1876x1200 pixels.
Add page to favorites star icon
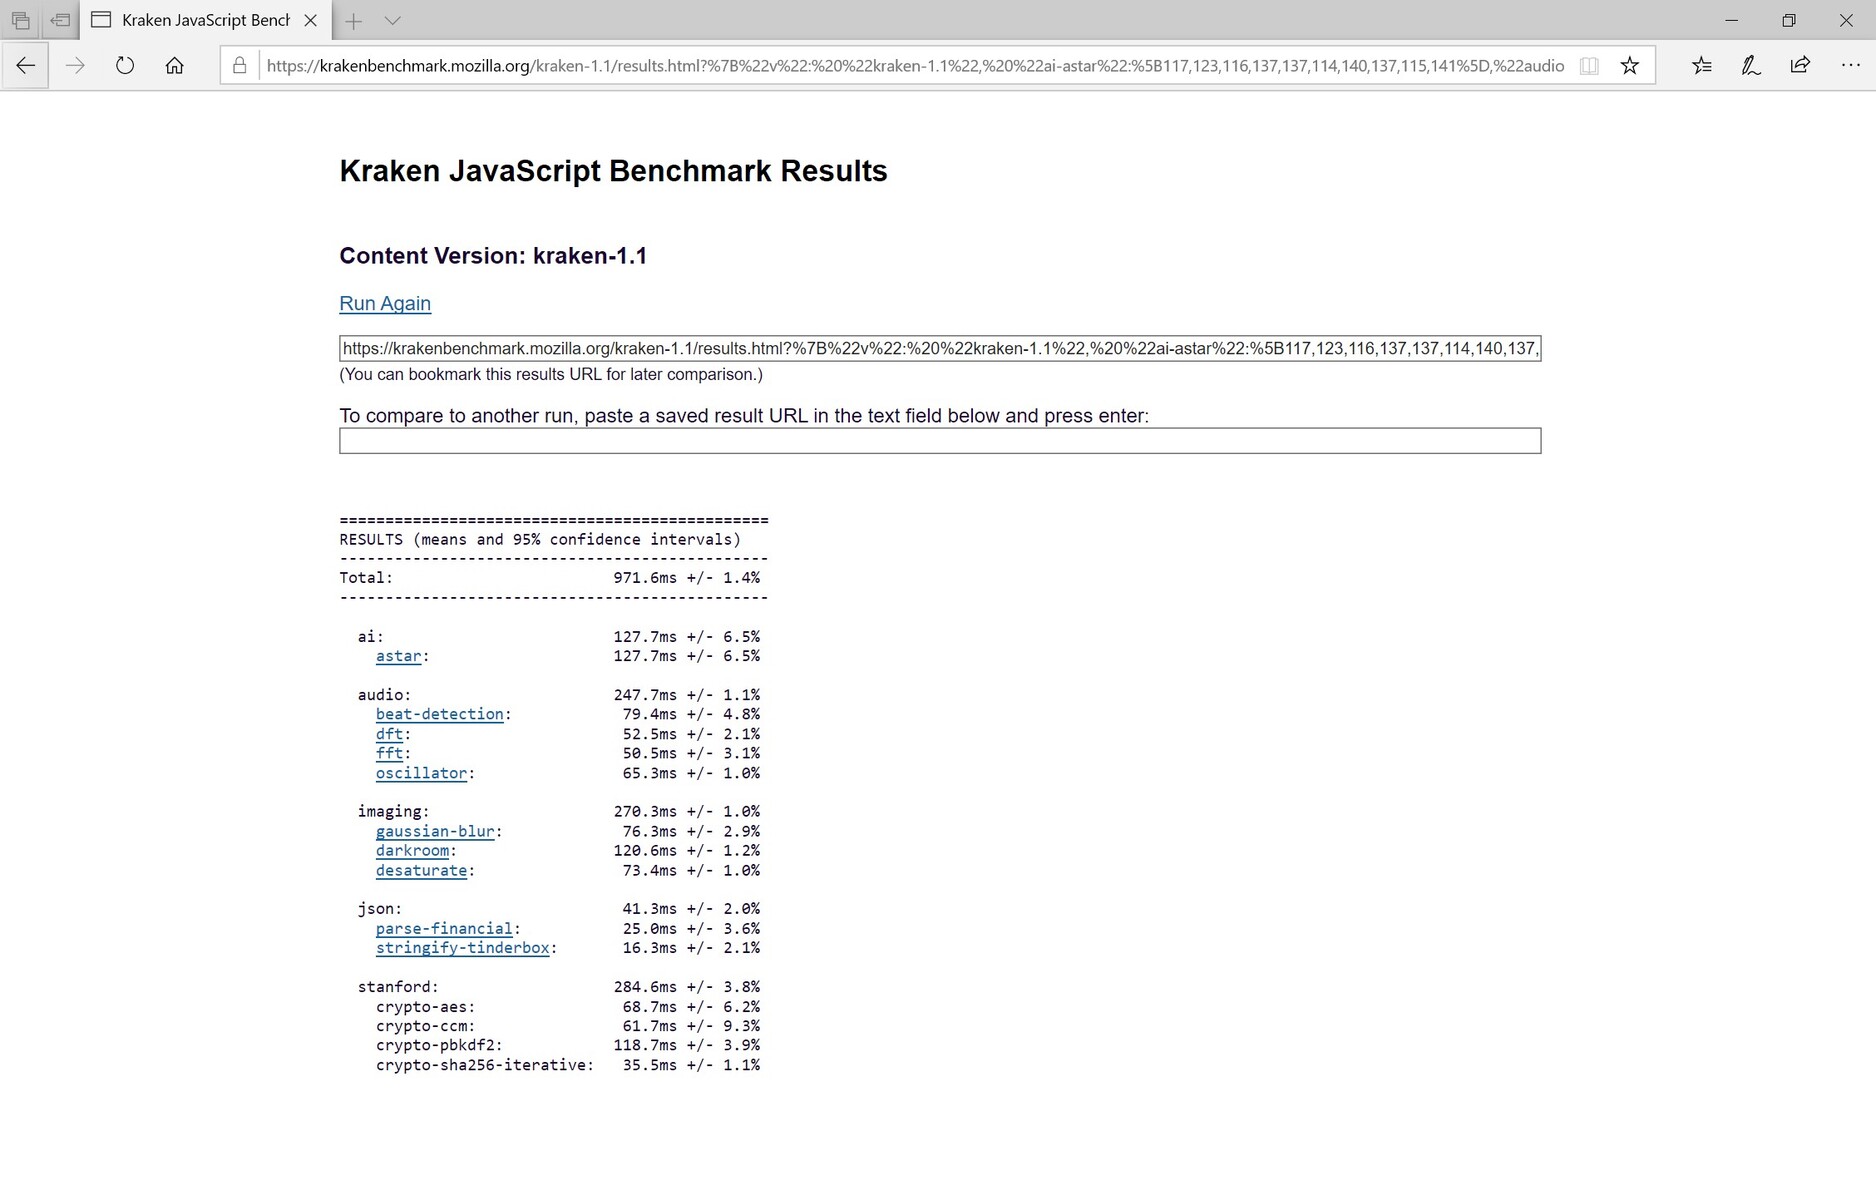pyautogui.click(x=1630, y=66)
